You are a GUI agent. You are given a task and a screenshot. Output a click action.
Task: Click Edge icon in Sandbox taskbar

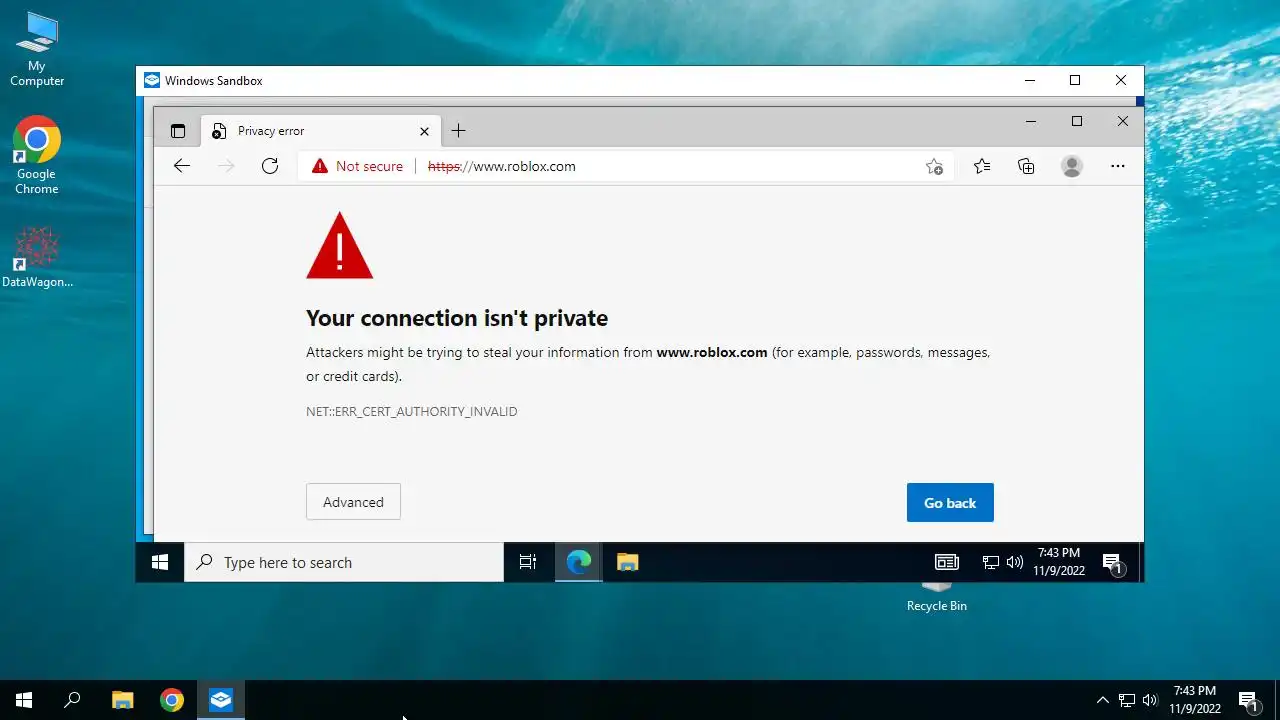pyautogui.click(x=579, y=562)
